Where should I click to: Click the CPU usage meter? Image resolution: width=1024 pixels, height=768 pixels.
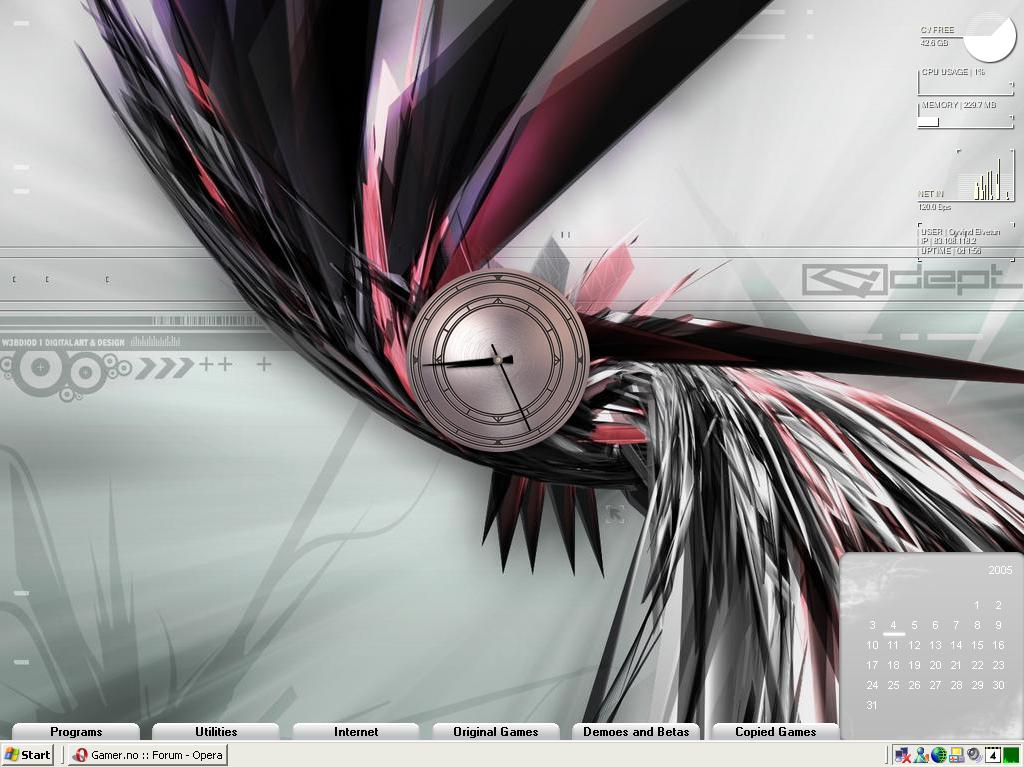coord(966,83)
